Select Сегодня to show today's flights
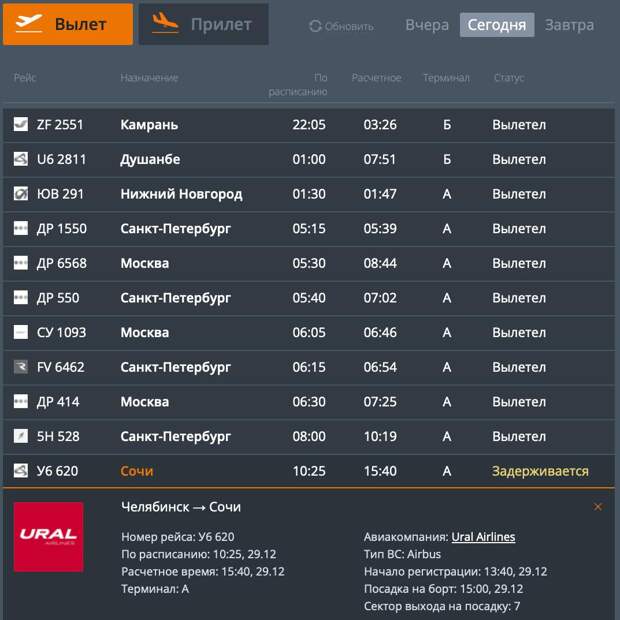Image resolution: width=620 pixels, height=620 pixels. pyautogui.click(x=496, y=25)
